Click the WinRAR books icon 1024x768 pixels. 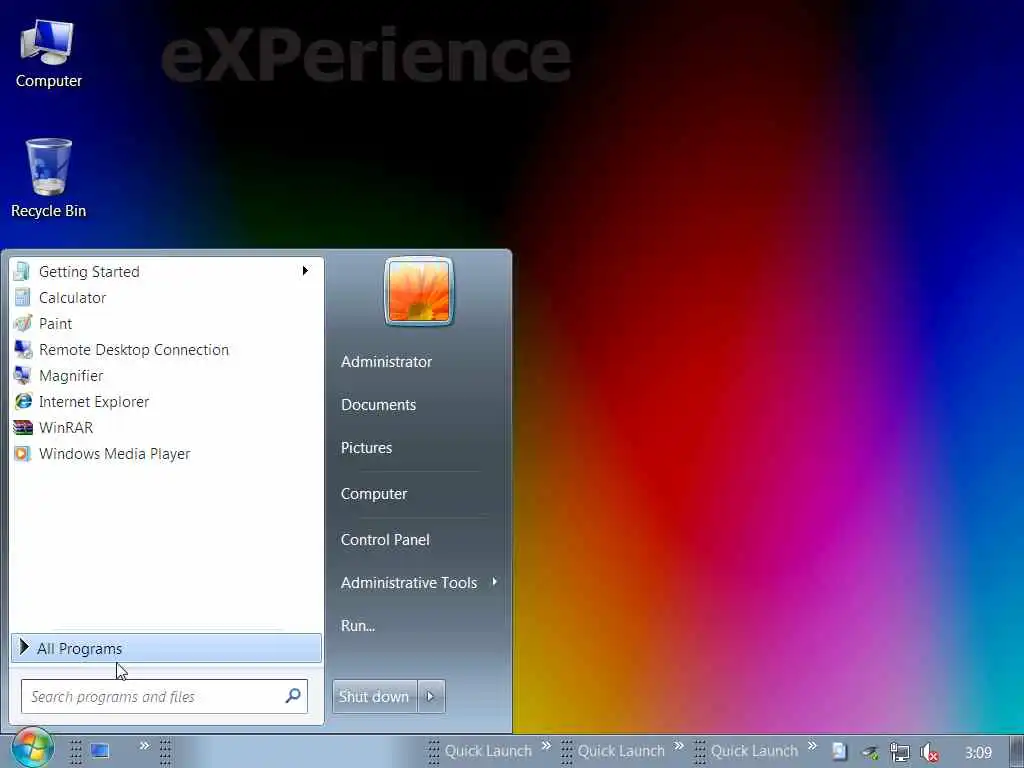tap(23, 428)
